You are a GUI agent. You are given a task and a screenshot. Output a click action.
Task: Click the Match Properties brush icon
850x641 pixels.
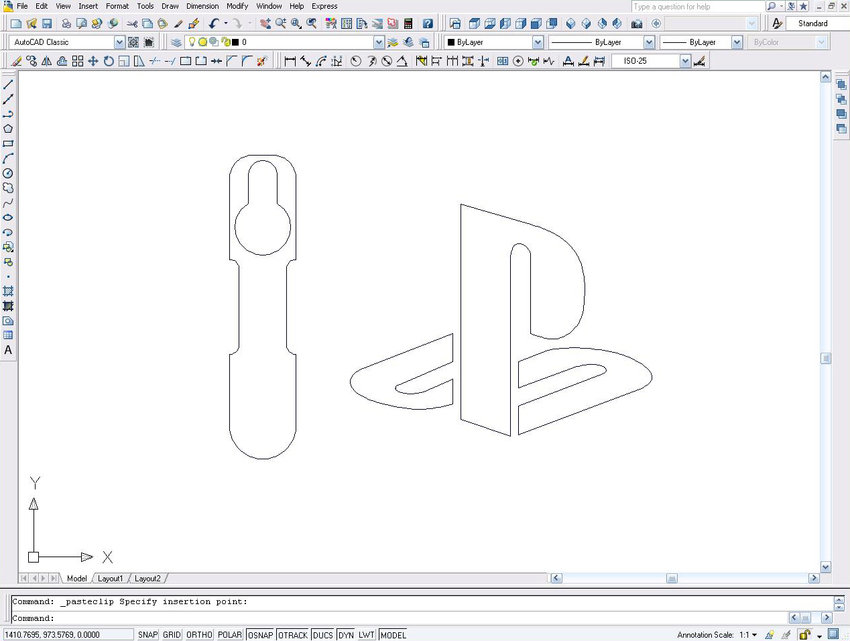(x=178, y=23)
